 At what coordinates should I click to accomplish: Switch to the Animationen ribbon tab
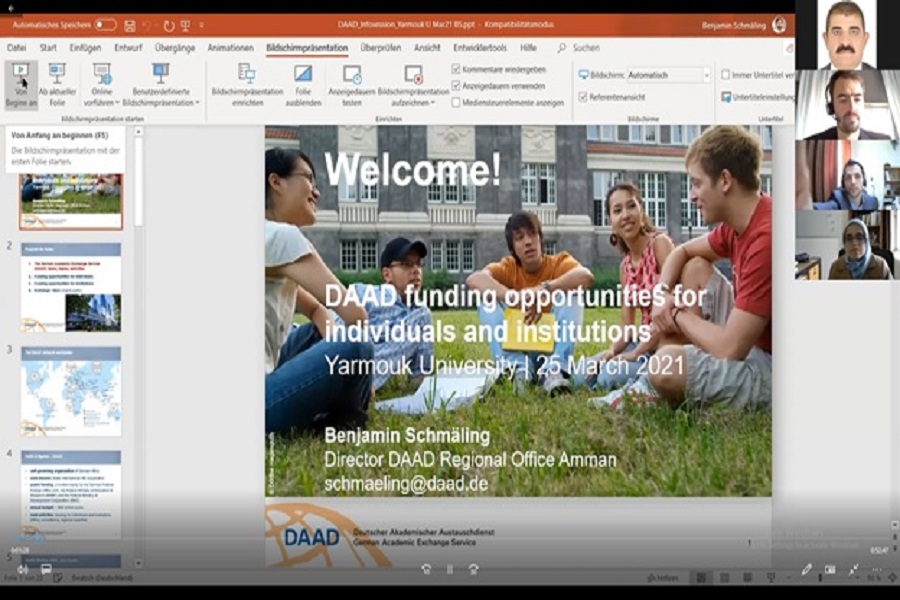click(230, 48)
